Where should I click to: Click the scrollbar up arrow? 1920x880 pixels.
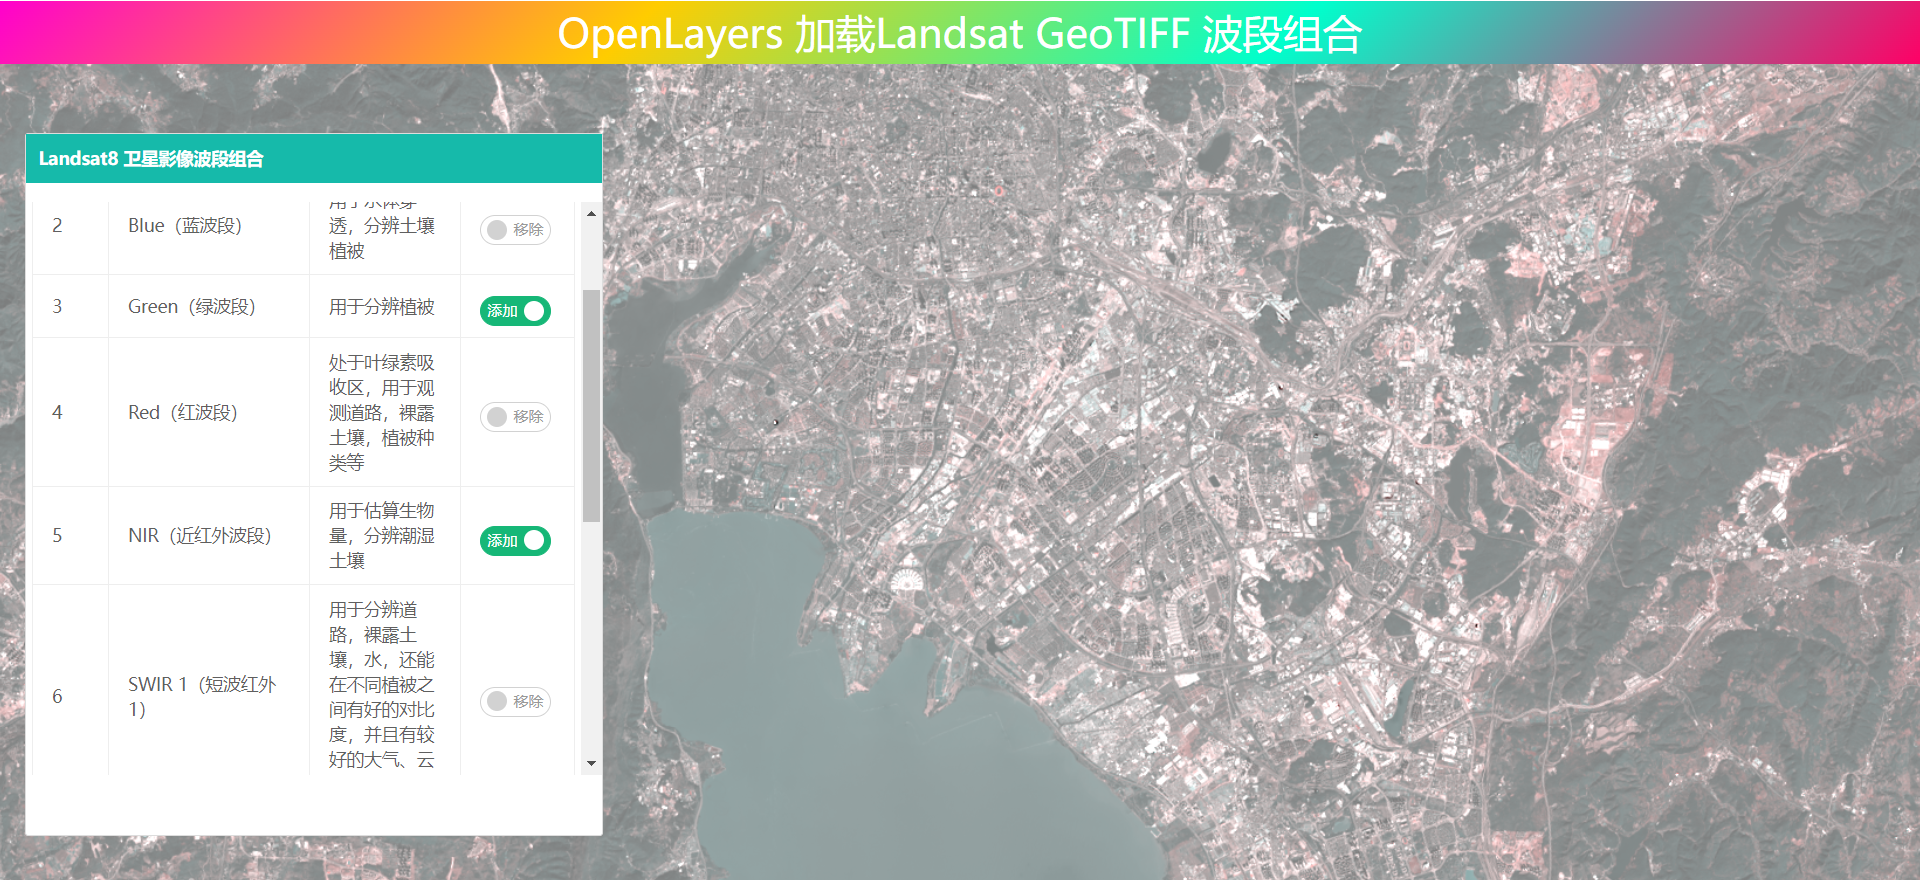[591, 213]
